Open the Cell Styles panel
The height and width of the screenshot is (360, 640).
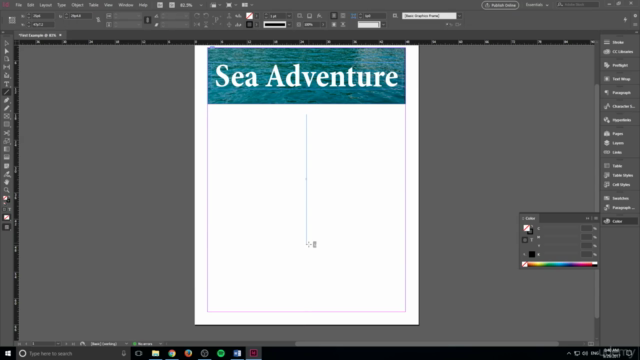[619, 184]
